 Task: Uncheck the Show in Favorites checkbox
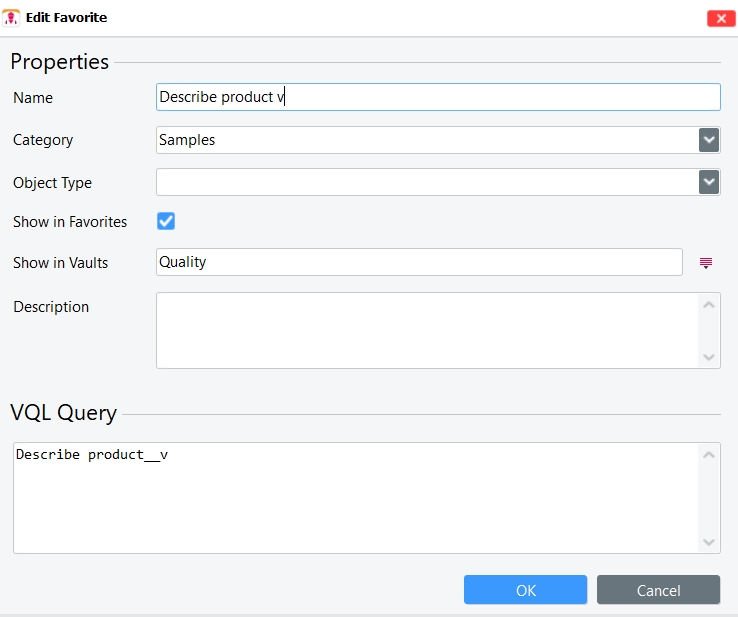click(x=166, y=221)
